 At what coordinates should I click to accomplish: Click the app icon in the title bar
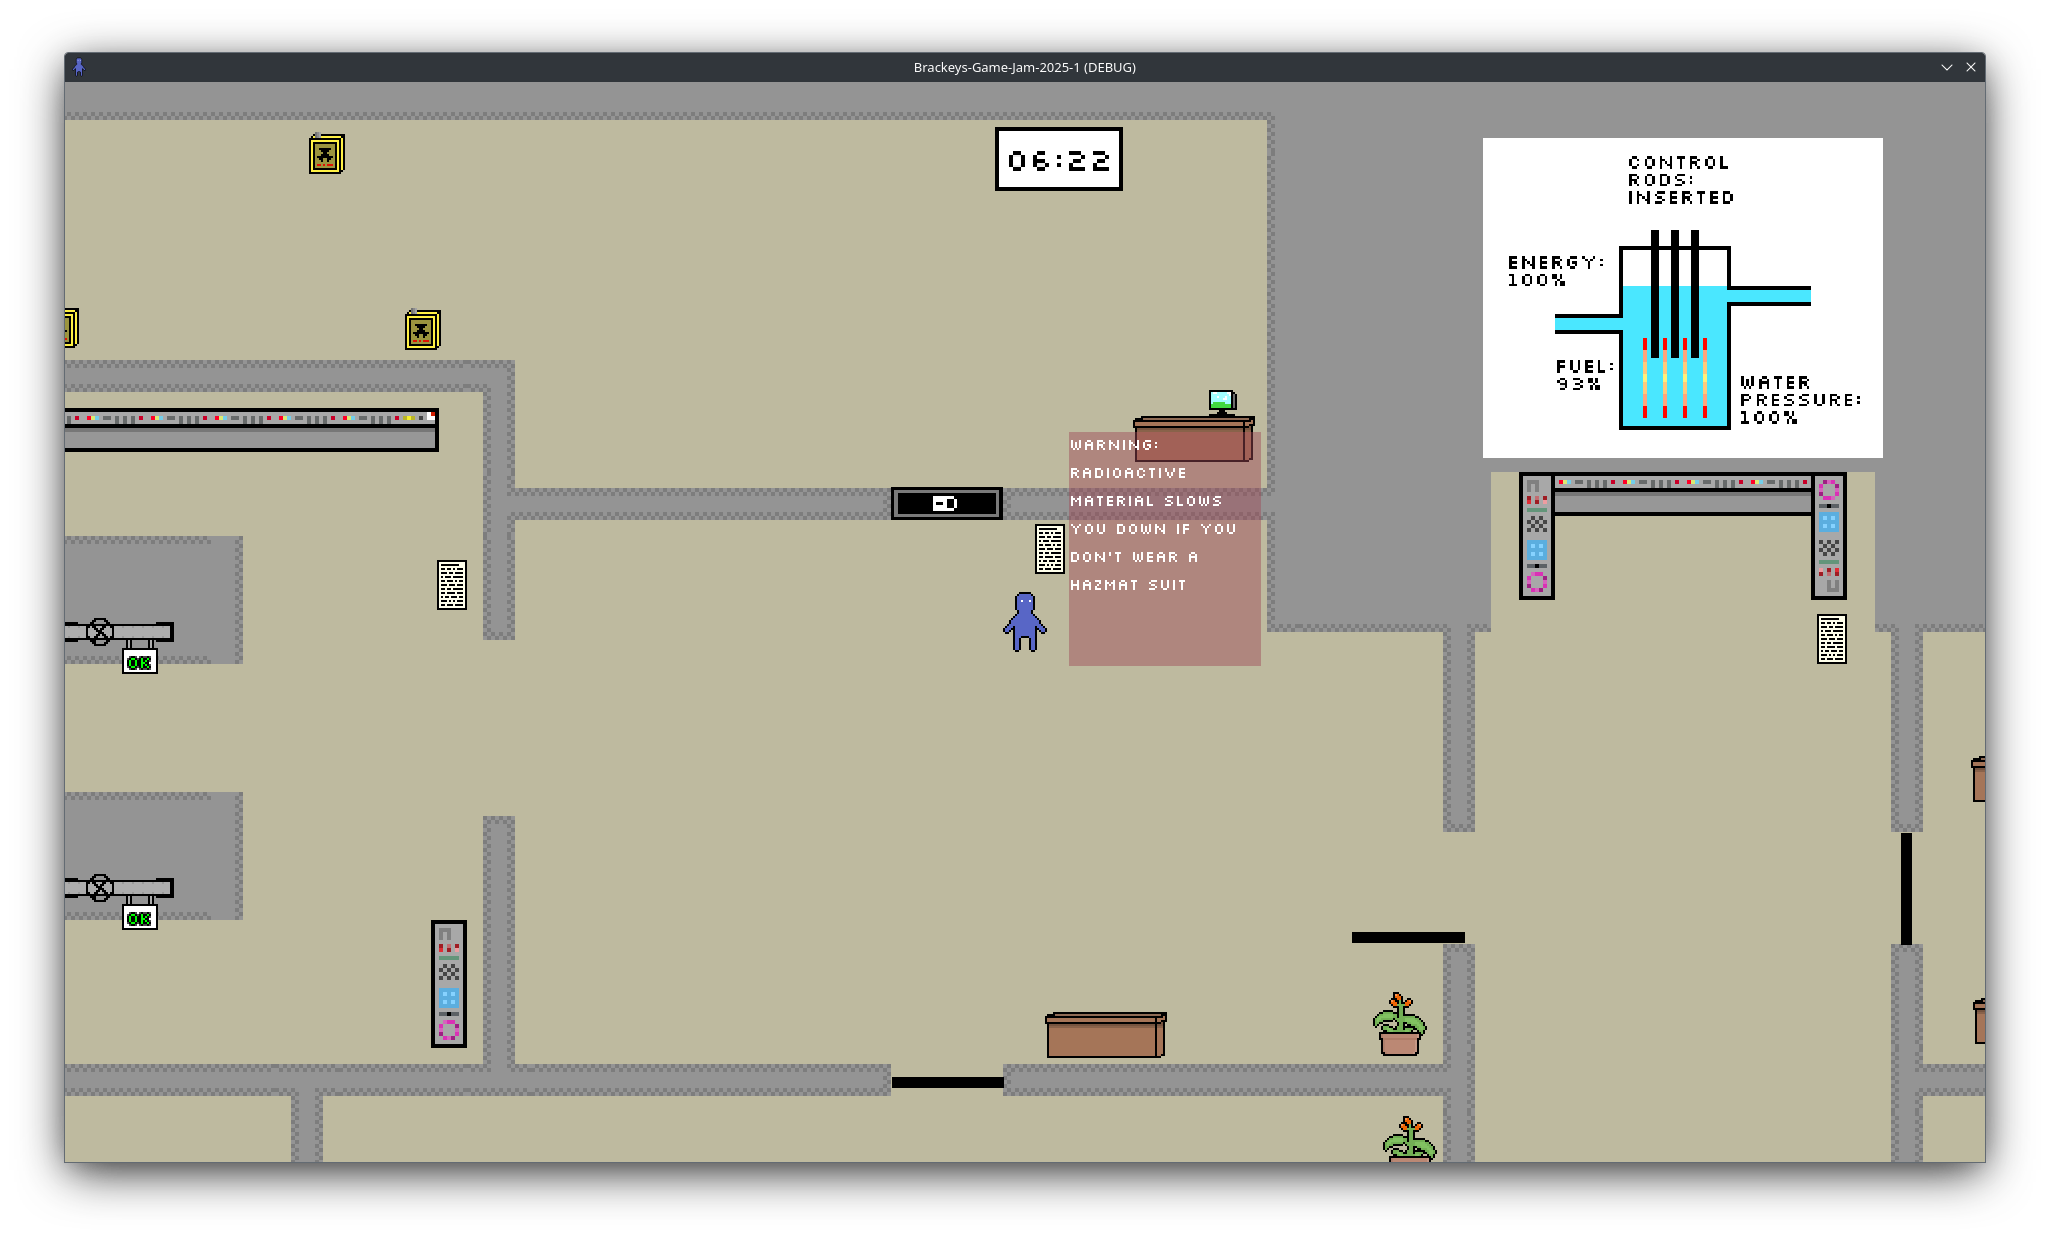click(79, 67)
